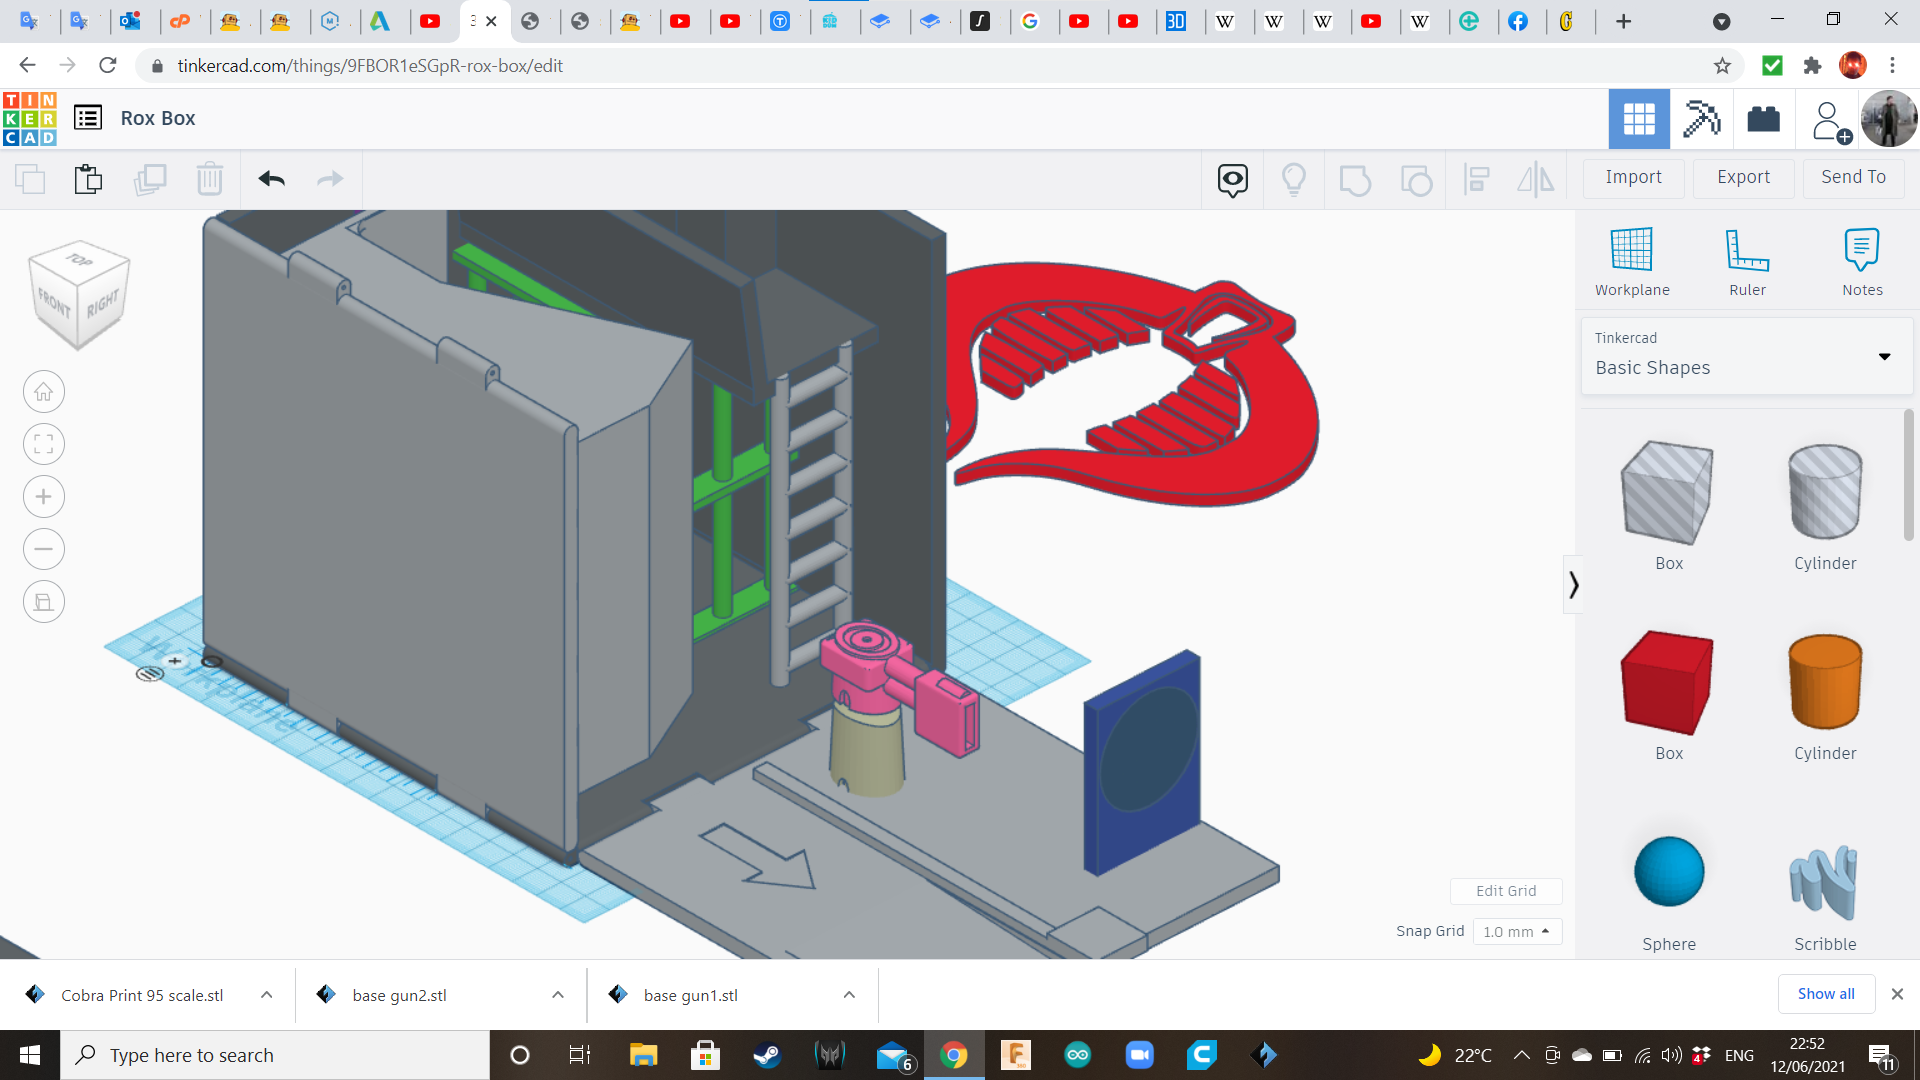
Task: Click the Export button
Action: coord(1743,177)
